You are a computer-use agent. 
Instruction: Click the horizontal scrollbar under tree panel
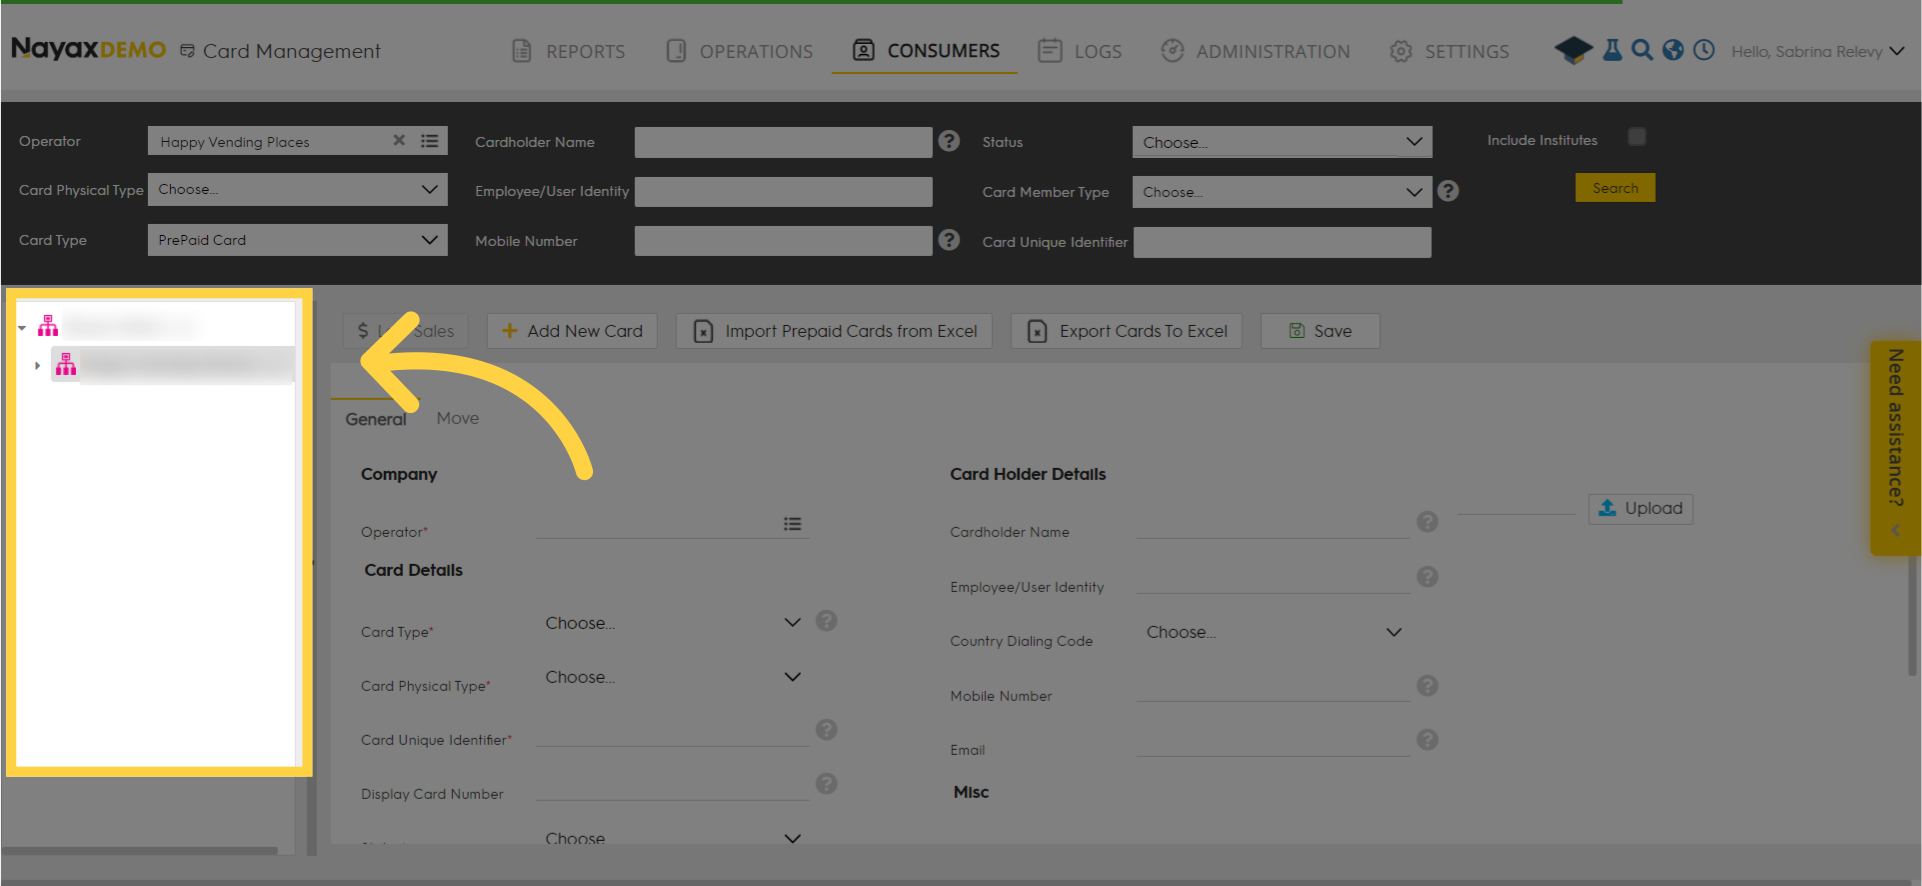(140, 851)
